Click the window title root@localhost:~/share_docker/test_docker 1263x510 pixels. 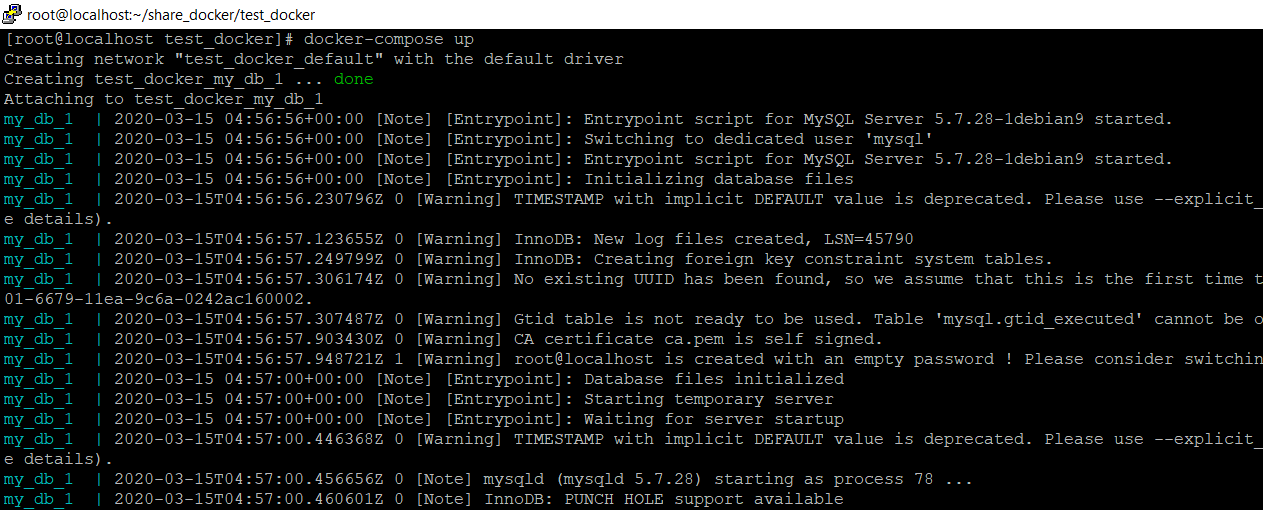click(x=171, y=15)
